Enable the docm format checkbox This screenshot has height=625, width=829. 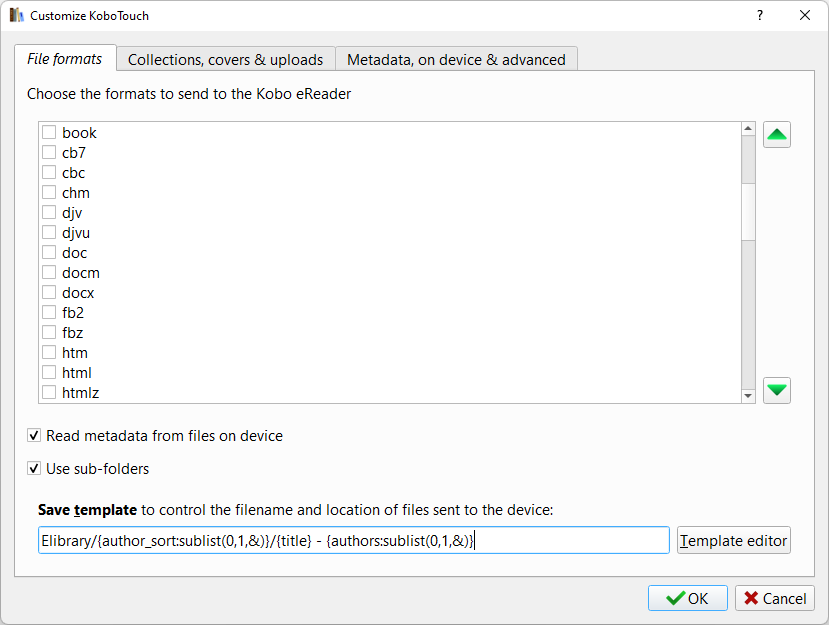pyautogui.click(x=49, y=272)
